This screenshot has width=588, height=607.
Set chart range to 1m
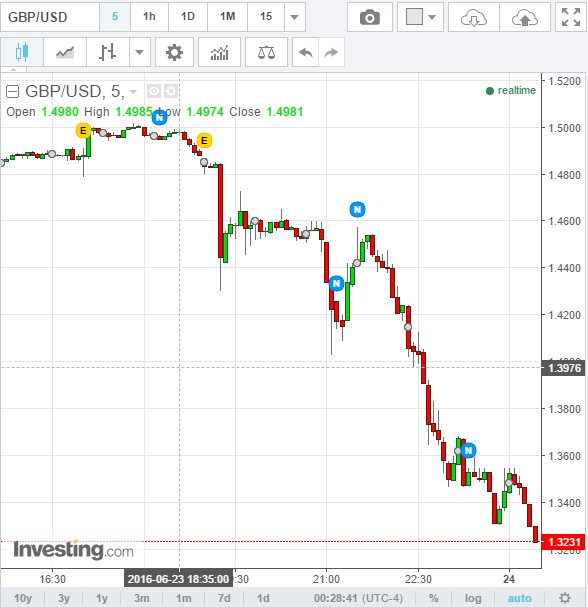pyautogui.click(x=183, y=598)
